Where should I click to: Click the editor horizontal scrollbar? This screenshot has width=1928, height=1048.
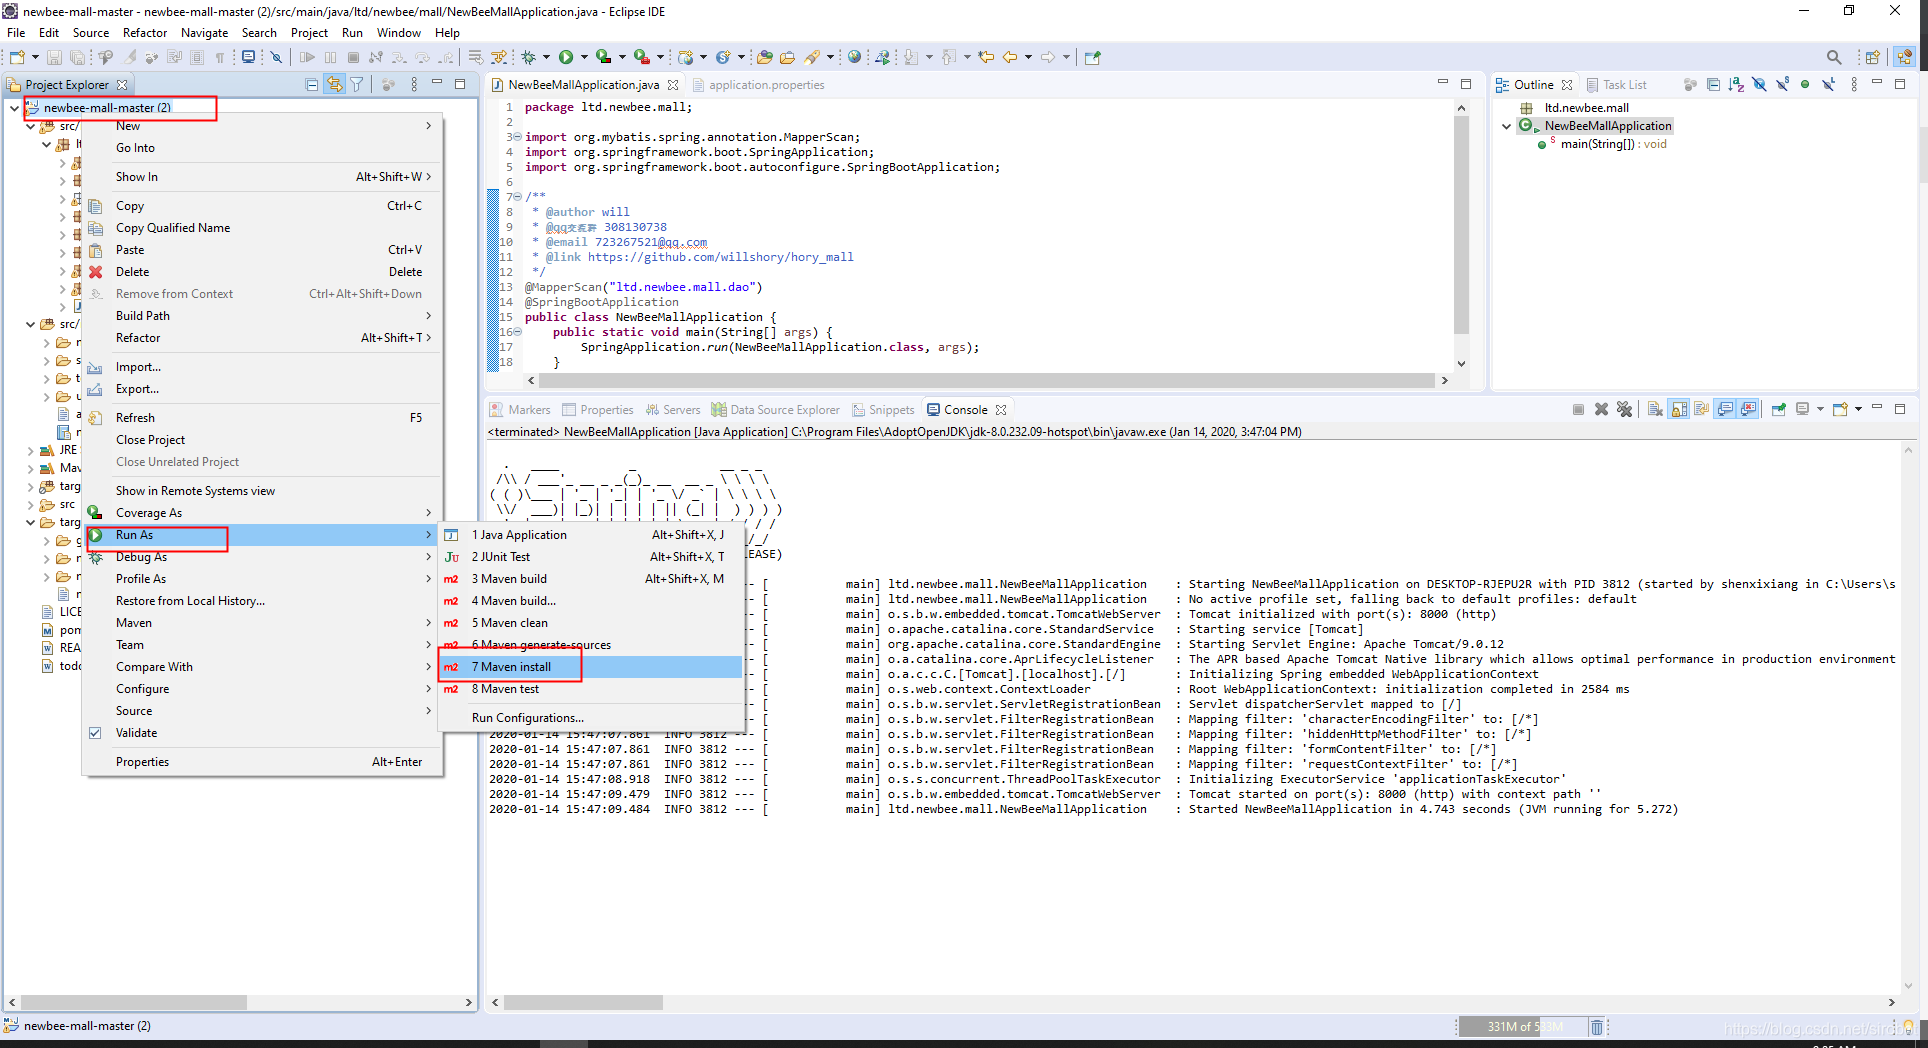tap(986, 380)
